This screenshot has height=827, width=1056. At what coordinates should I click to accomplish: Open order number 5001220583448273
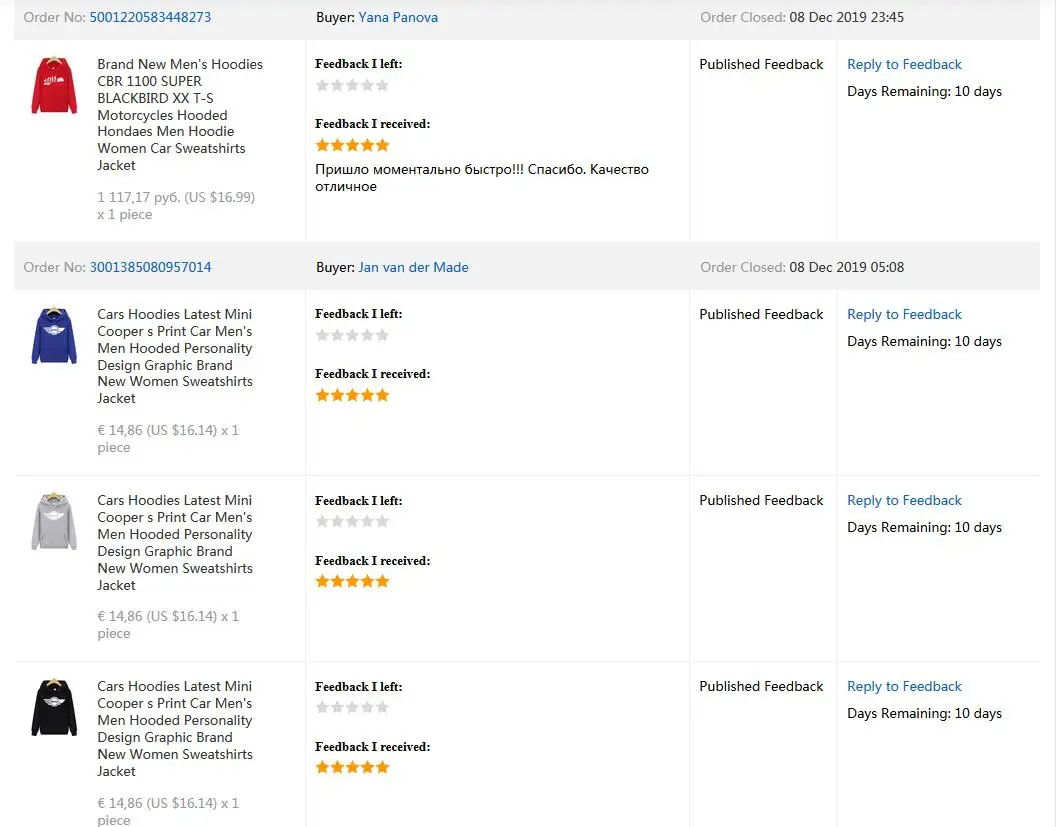(150, 17)
